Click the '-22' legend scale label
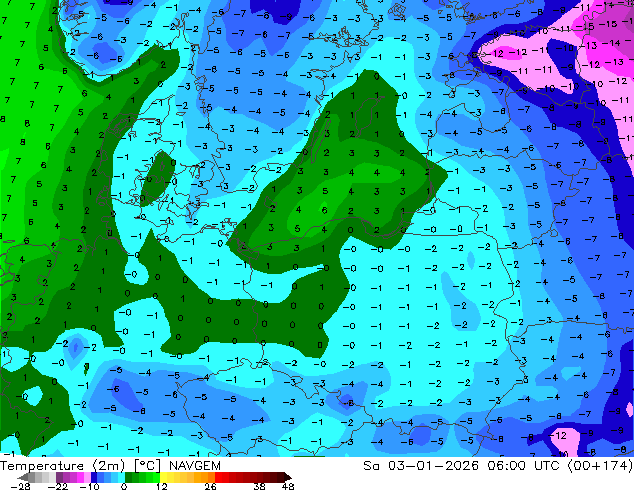The width and height of the screenshot is (634, 490). [58, 486]
